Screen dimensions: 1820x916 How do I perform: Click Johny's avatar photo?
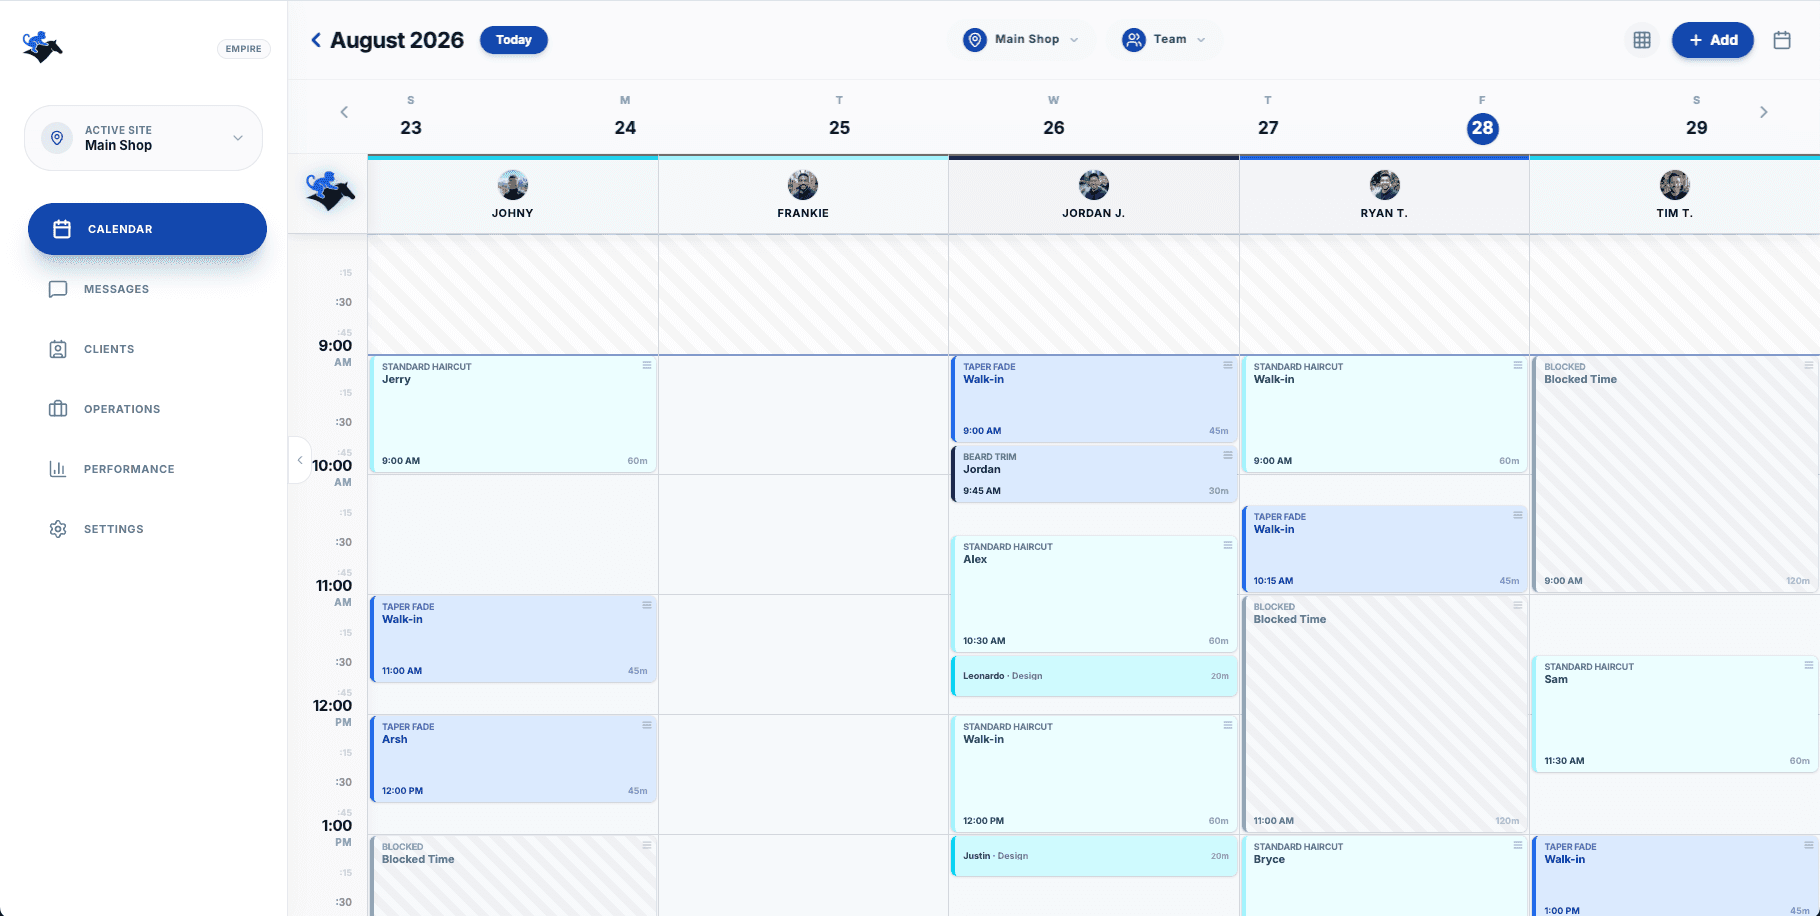point(513,185)
